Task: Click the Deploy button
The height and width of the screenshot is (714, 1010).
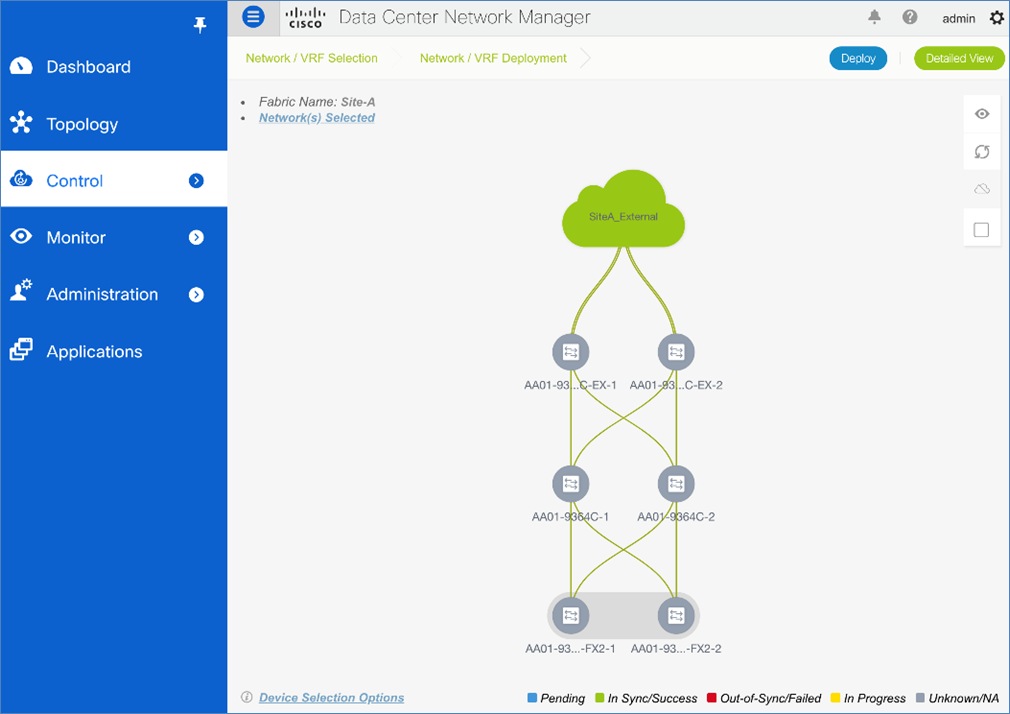Action: coord(858,58)
